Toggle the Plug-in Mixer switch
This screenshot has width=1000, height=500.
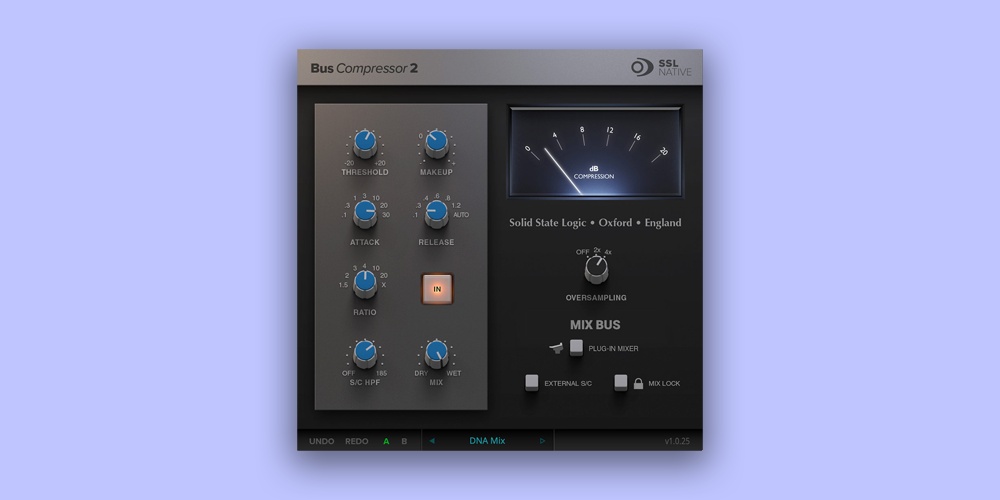(x=577, y=348)
